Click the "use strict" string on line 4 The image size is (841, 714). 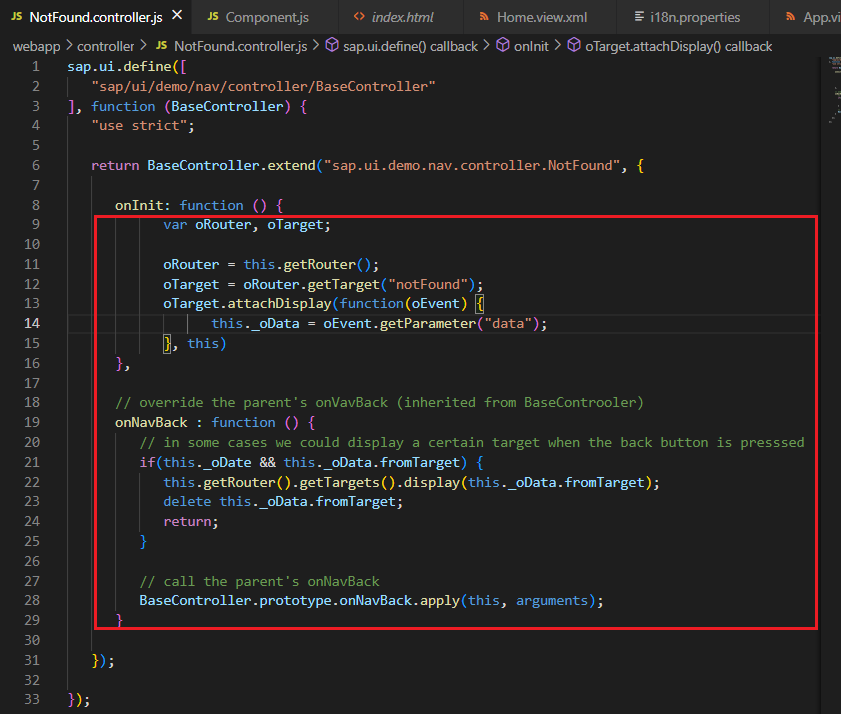(139, 126)
